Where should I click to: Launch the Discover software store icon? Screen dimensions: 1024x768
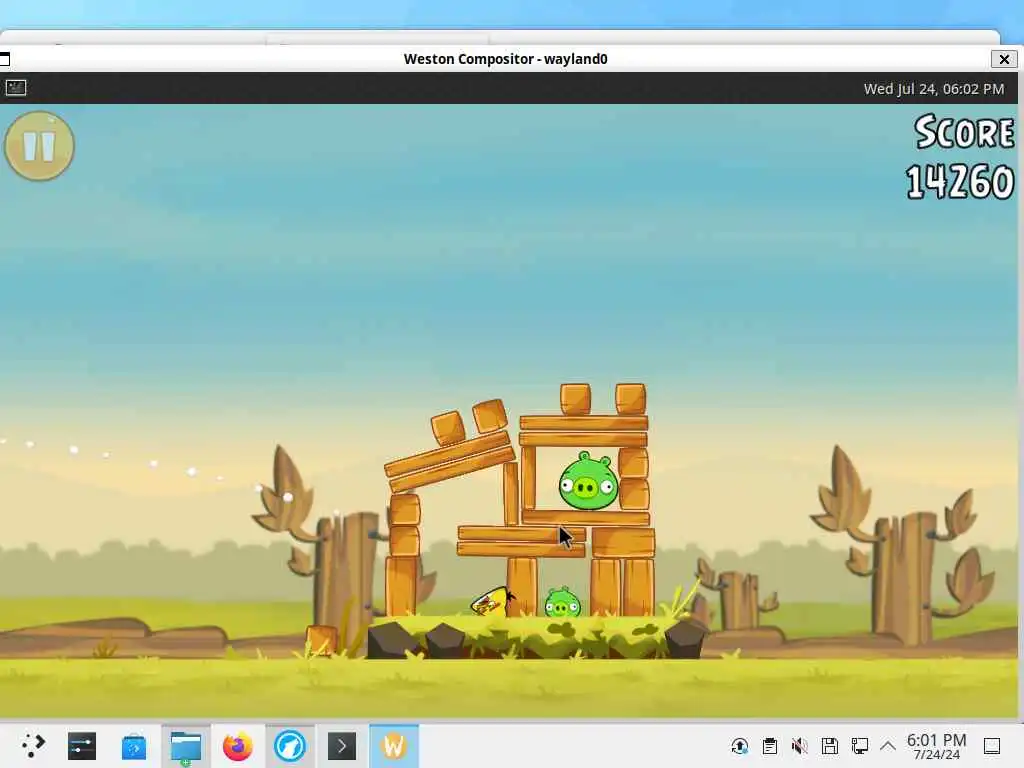[134, 746]
